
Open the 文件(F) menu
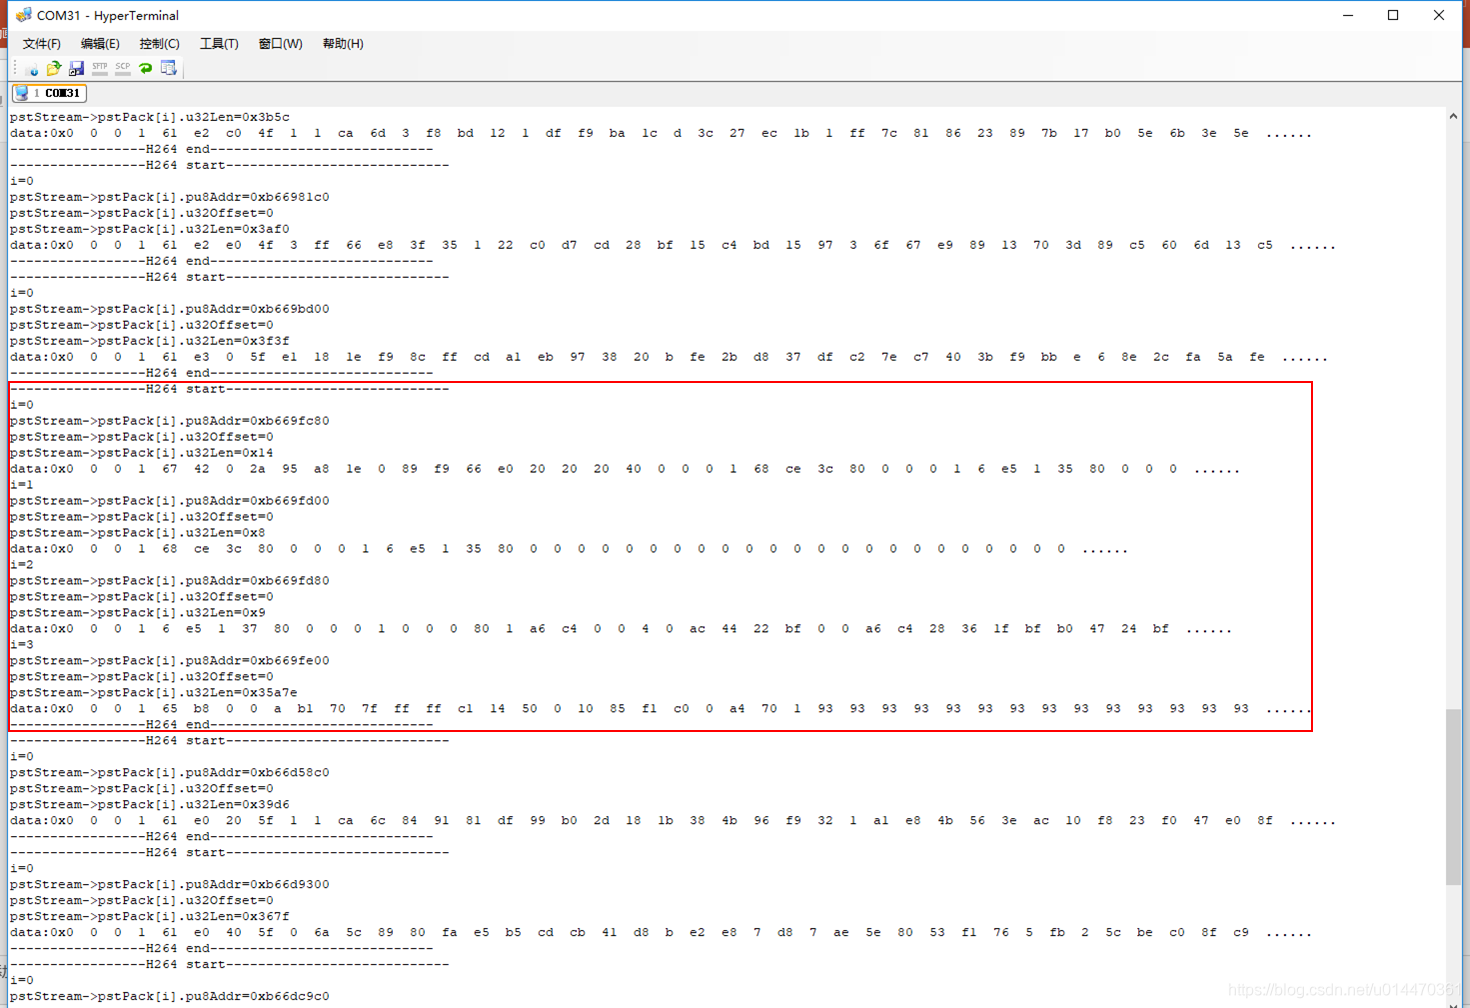42,44
